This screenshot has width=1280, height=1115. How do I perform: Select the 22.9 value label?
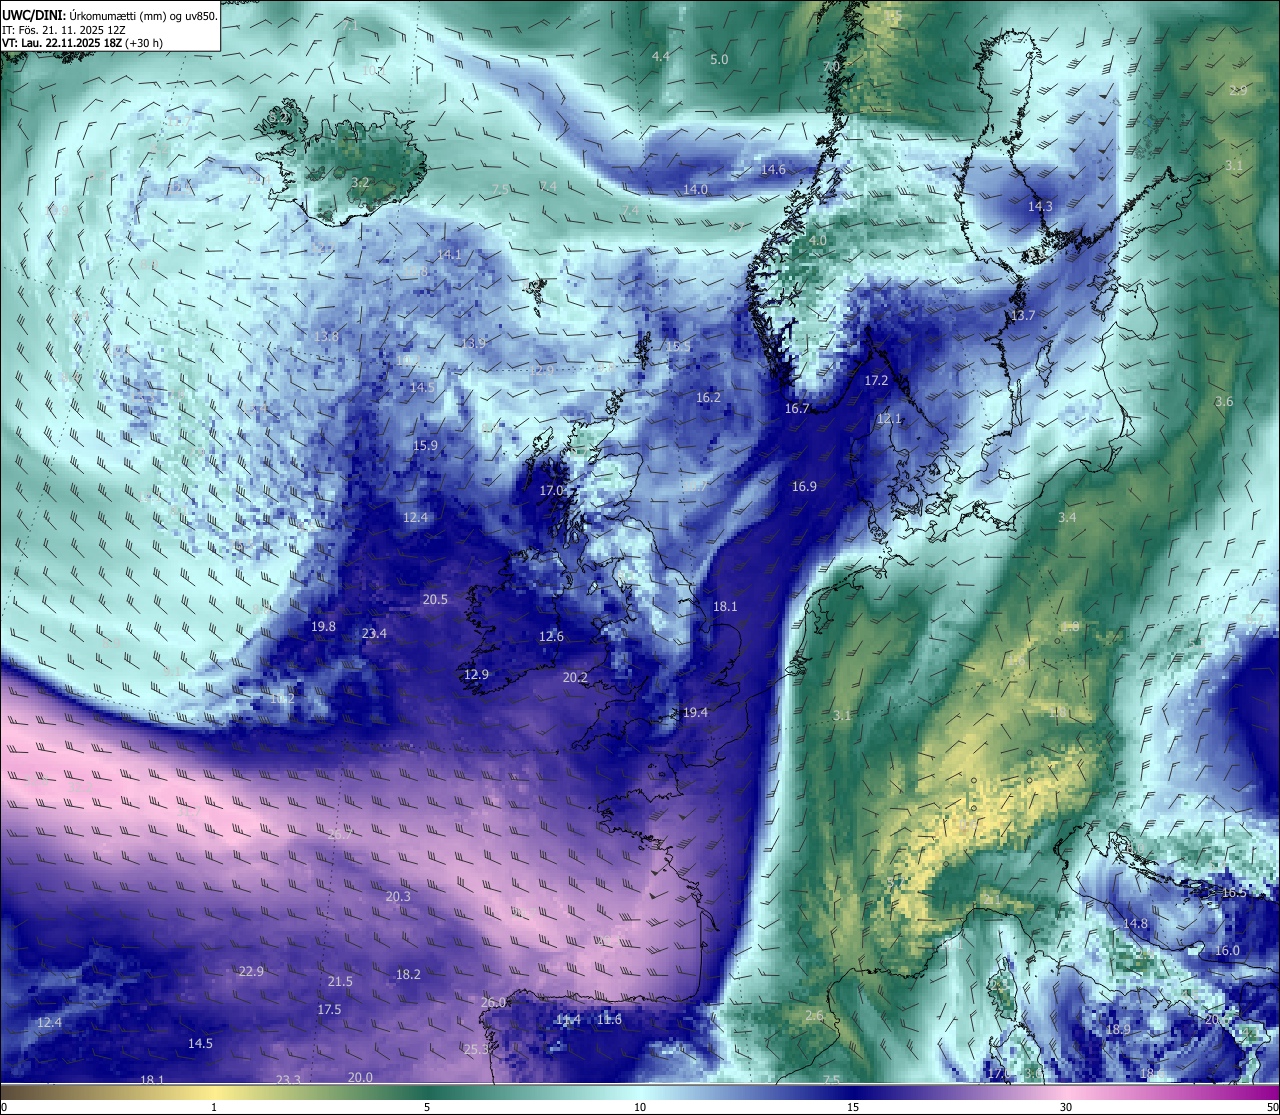pyautogui.click(x=251, y=972)
